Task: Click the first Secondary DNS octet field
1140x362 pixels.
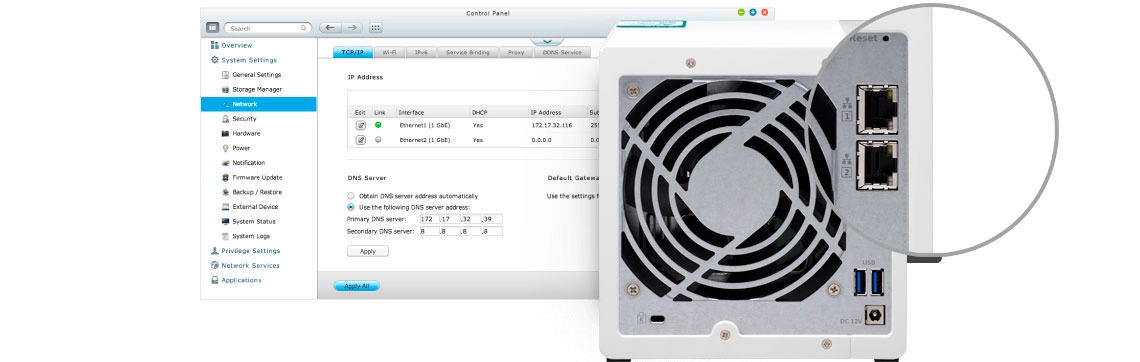Action: pyautogui.click(x=430, y=231)
